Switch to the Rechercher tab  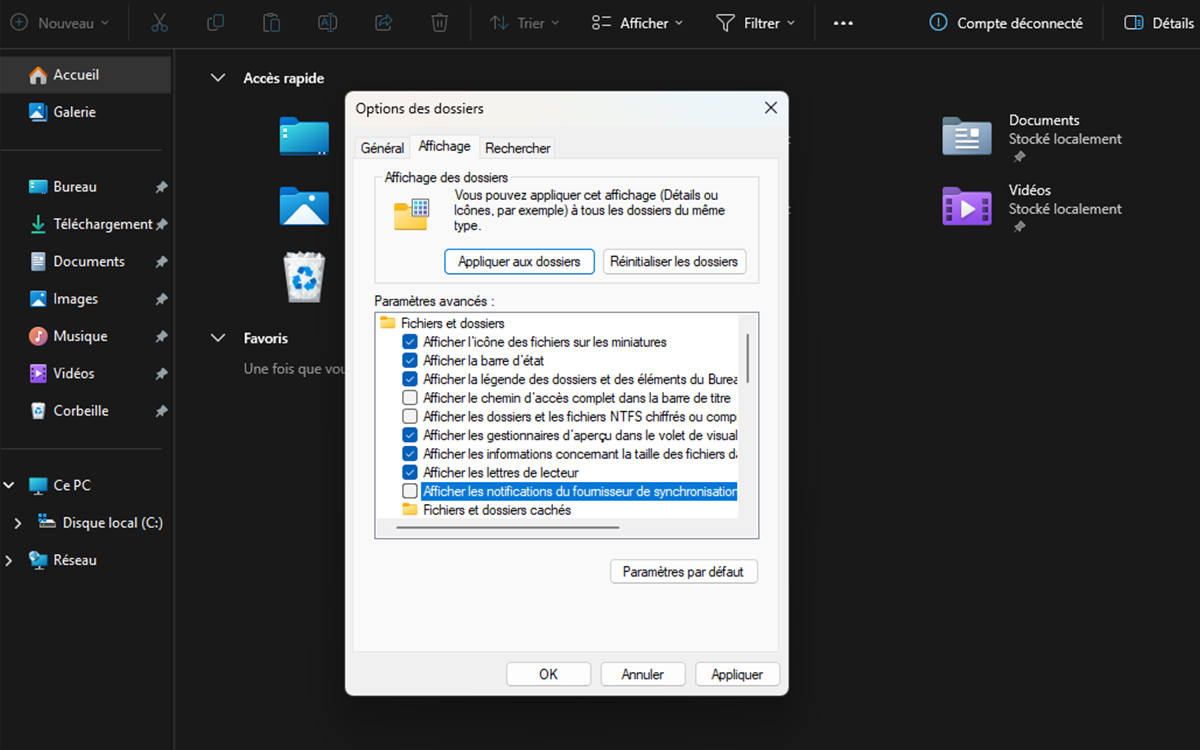coord(517,148)
